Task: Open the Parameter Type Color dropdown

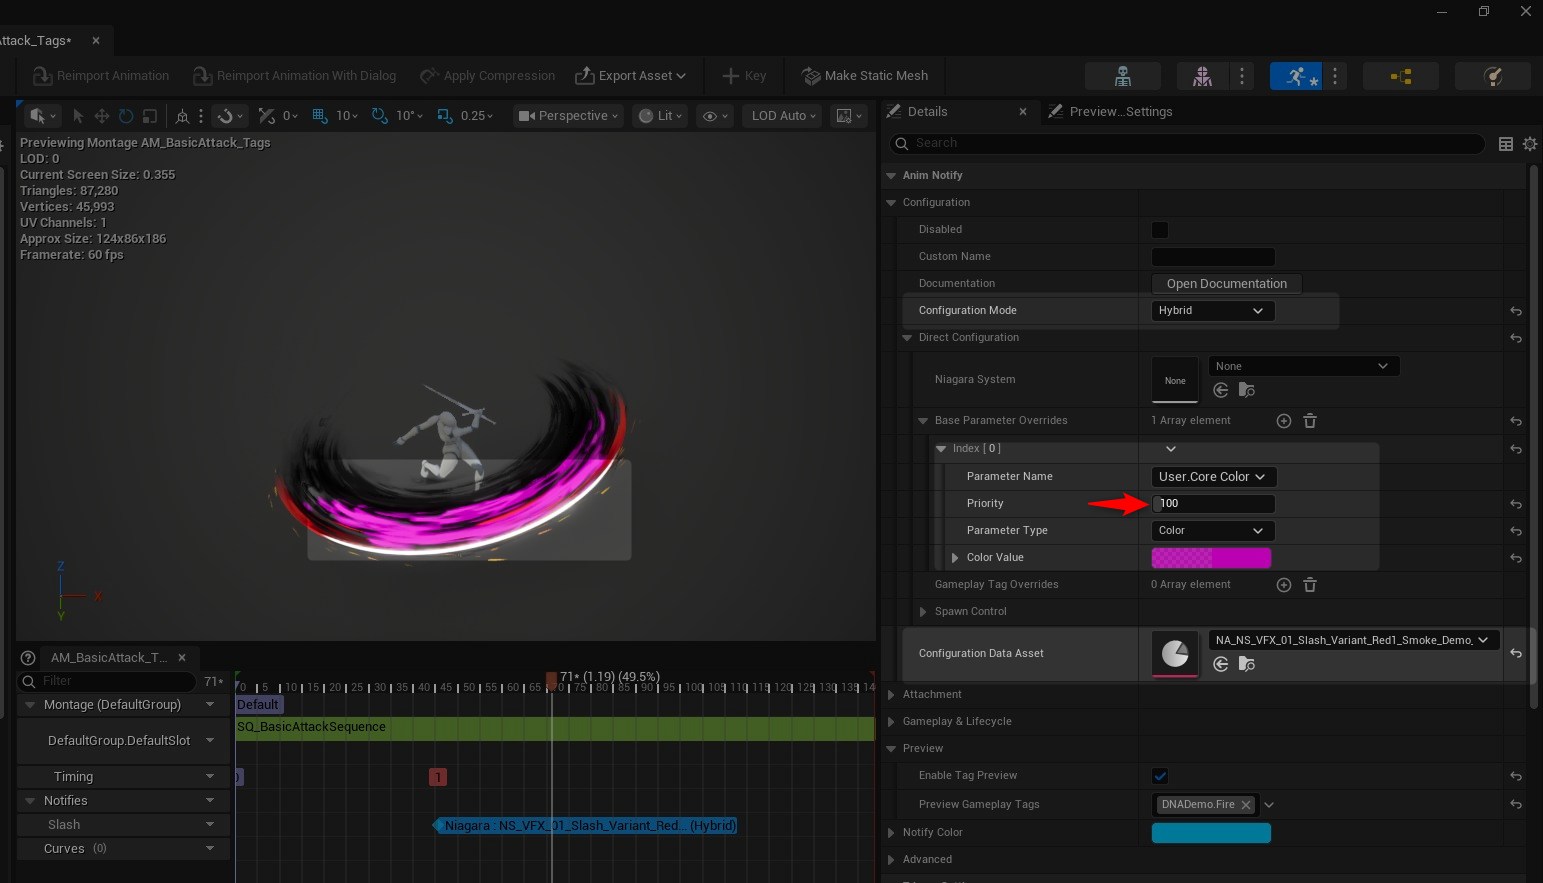Action: tap(1212, 531)
